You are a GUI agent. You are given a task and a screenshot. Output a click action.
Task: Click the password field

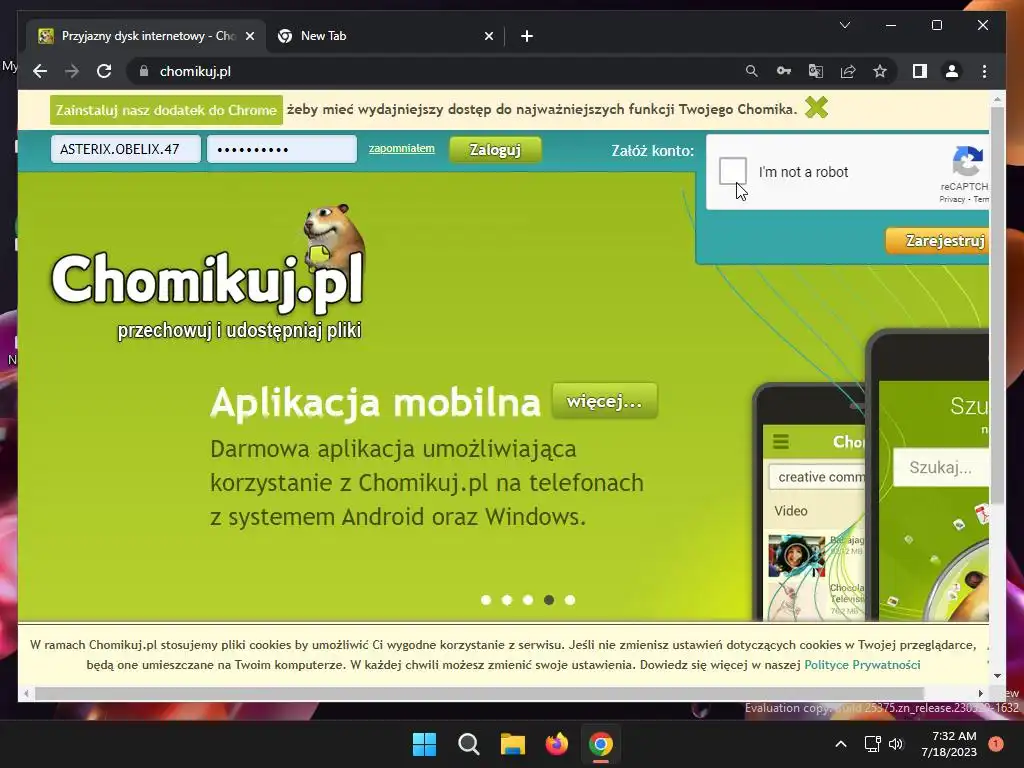[x=281, y=149]
